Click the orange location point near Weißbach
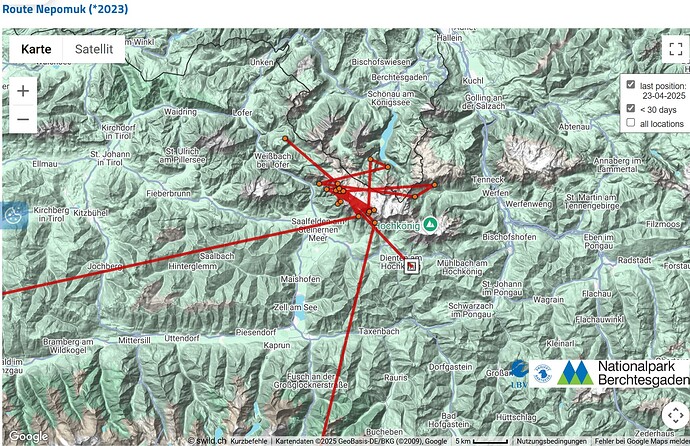The height and width of the screenshot is (446, 690). 285,139
